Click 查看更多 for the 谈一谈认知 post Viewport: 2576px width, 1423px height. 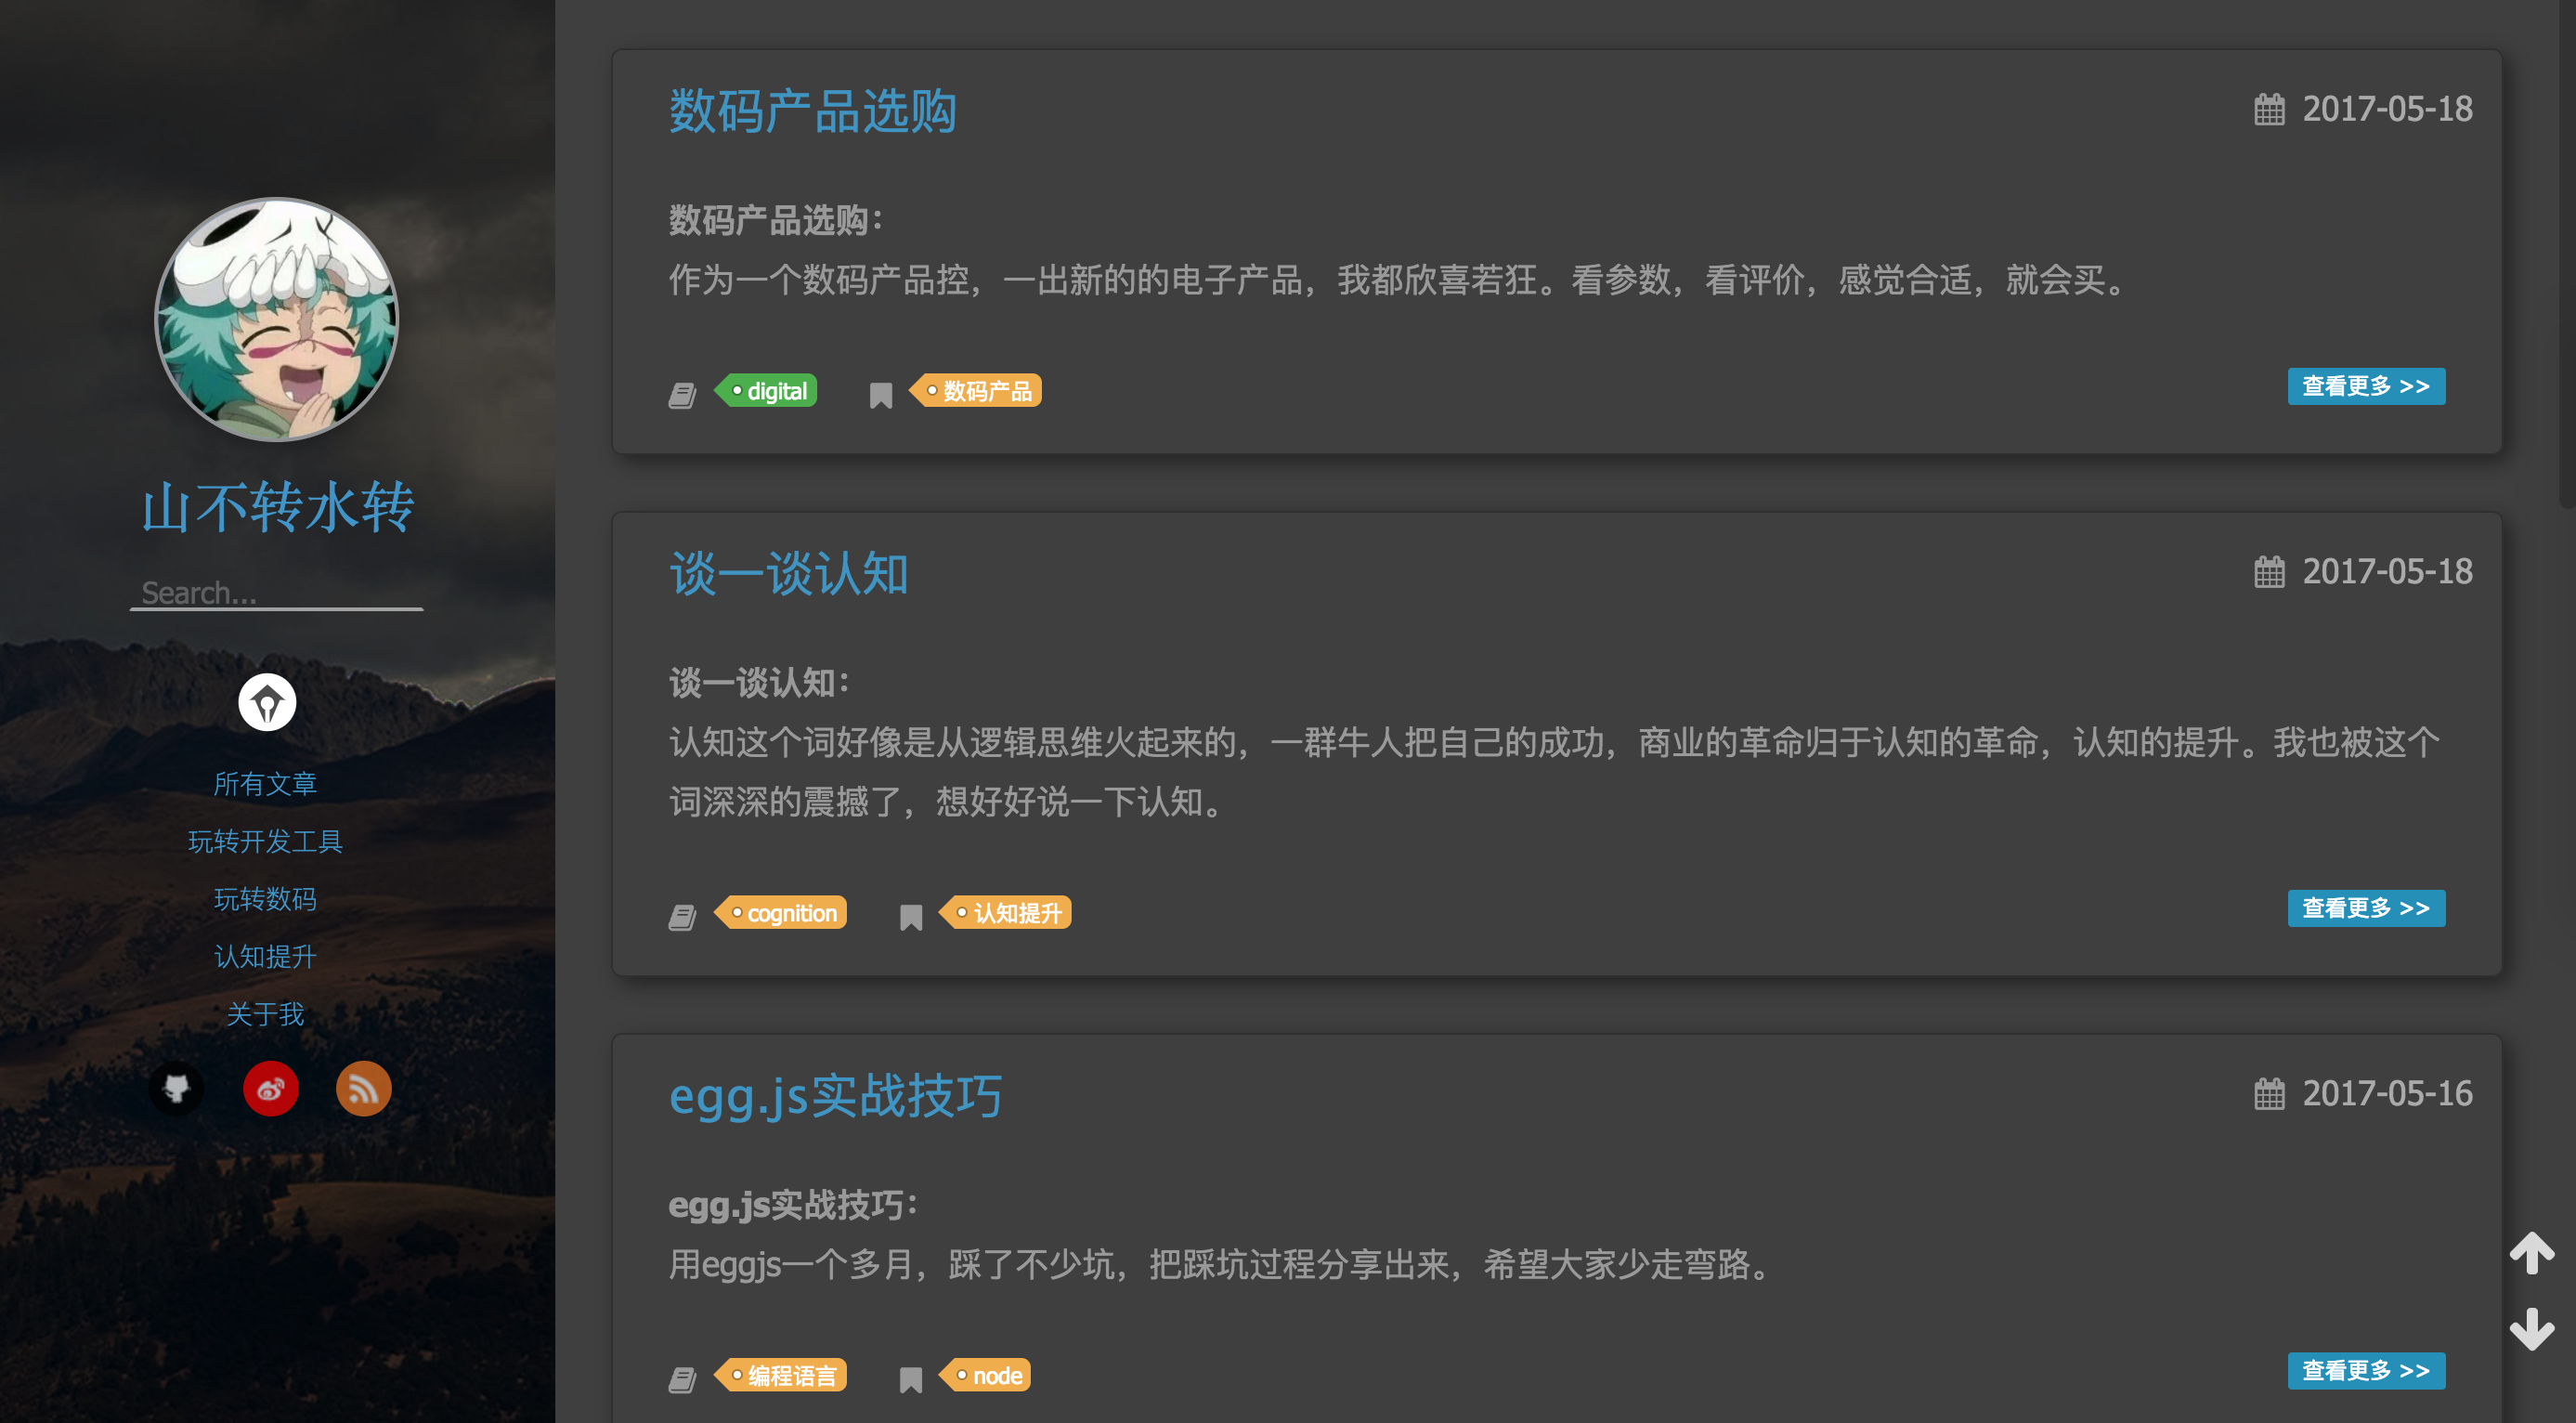pos(2365,908)
